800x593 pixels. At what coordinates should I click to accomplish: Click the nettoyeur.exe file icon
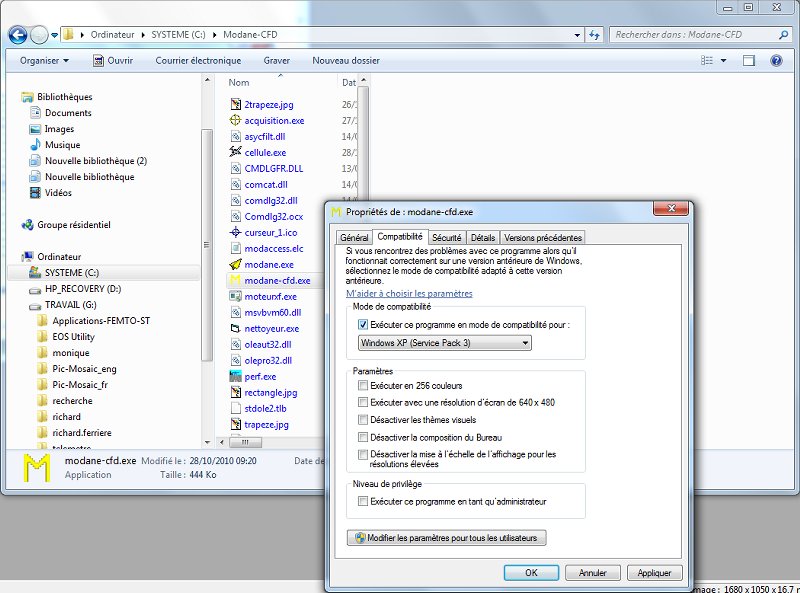pos(235,328)
